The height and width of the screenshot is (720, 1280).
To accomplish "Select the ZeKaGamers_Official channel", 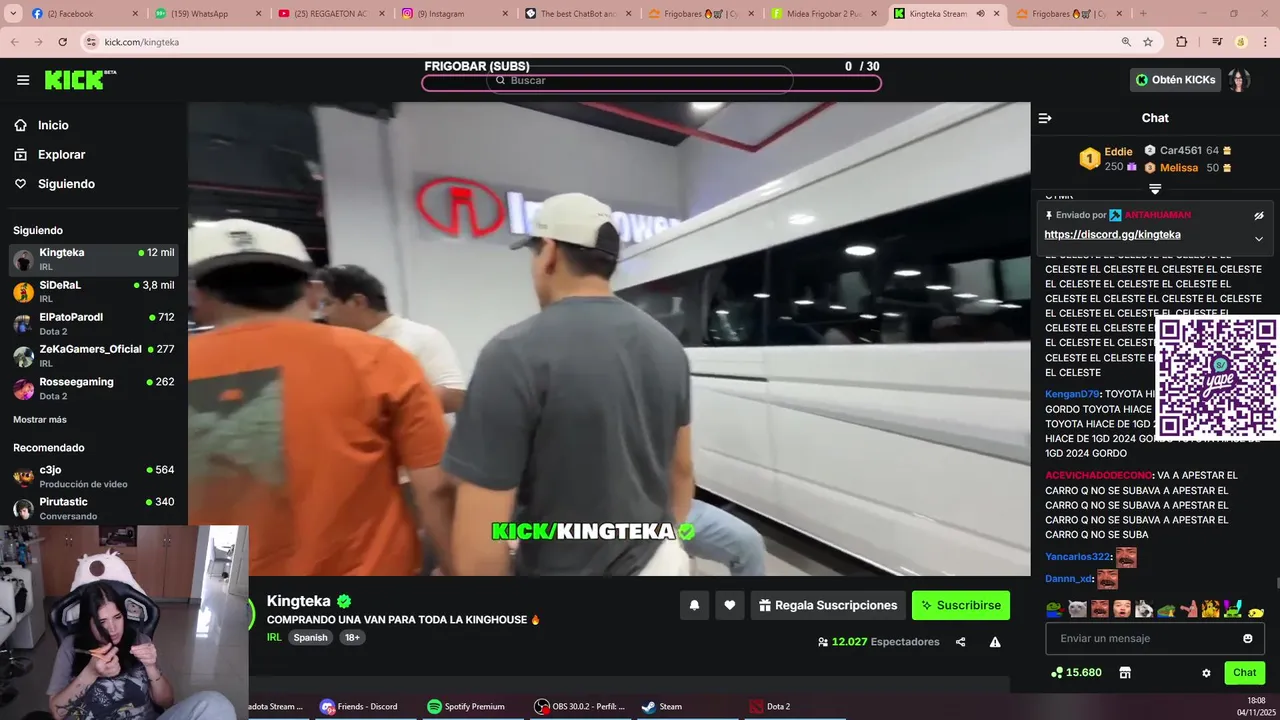I will point(94,356).
